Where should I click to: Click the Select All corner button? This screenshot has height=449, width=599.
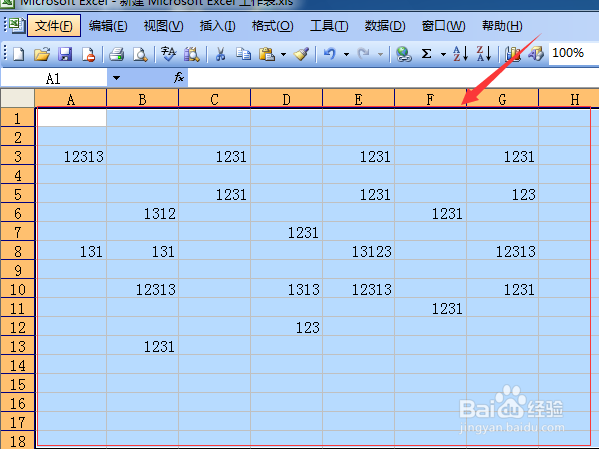tap(18, 98)
